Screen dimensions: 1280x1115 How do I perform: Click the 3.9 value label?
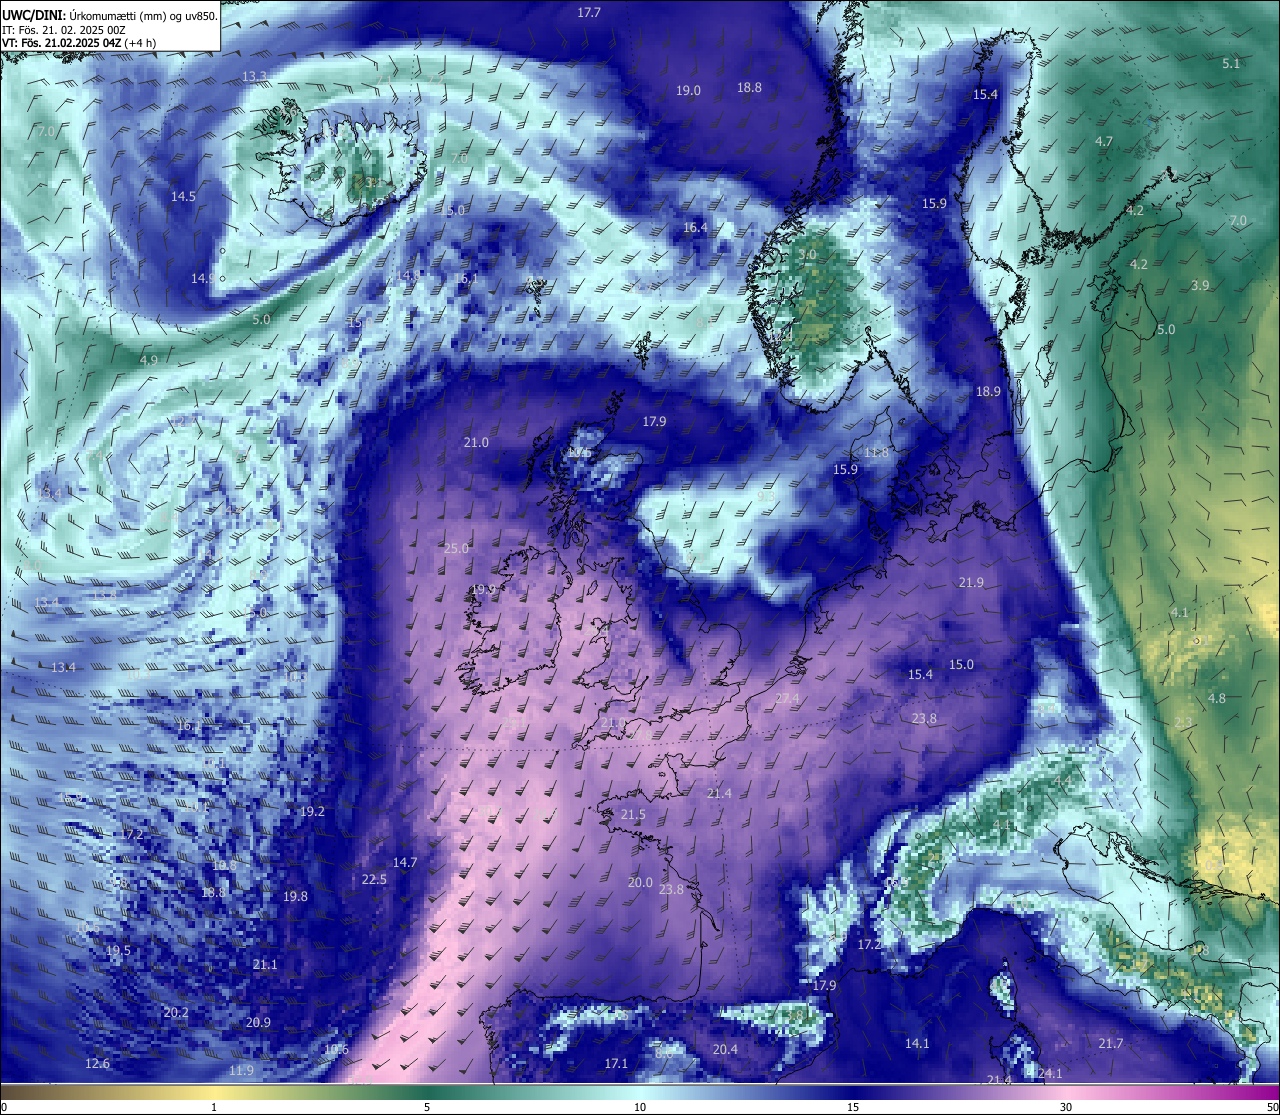coord(1200,286)
